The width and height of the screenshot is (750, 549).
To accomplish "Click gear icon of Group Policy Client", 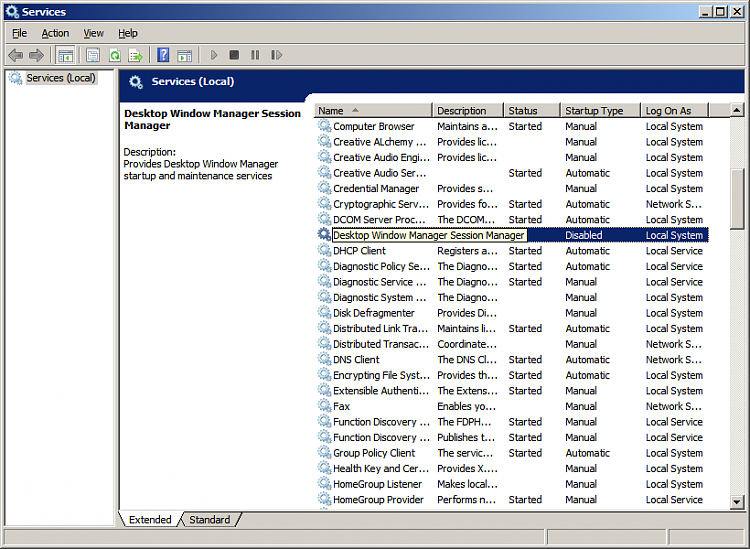I will point(324,453).
